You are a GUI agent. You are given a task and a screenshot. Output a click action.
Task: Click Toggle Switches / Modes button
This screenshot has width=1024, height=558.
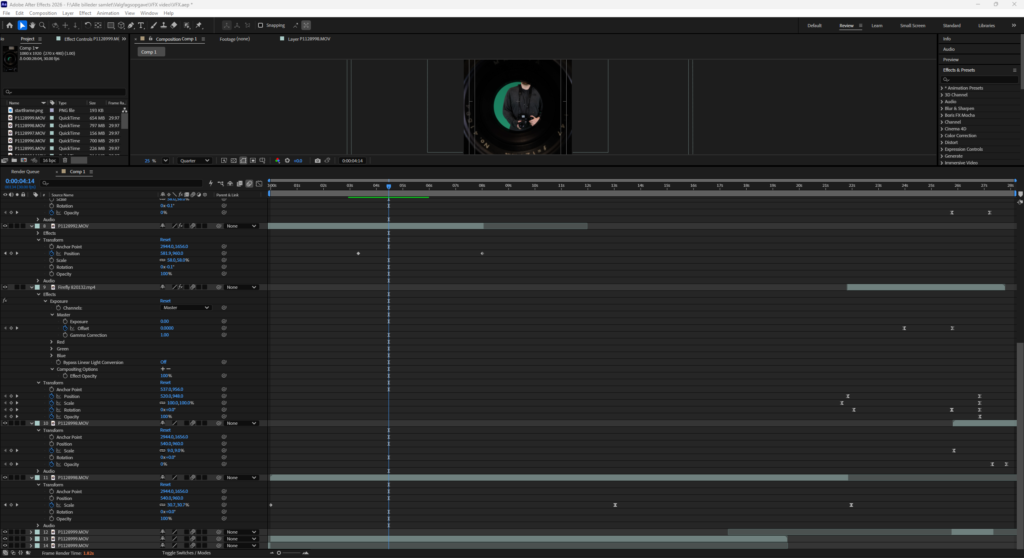tap(186, 553)
